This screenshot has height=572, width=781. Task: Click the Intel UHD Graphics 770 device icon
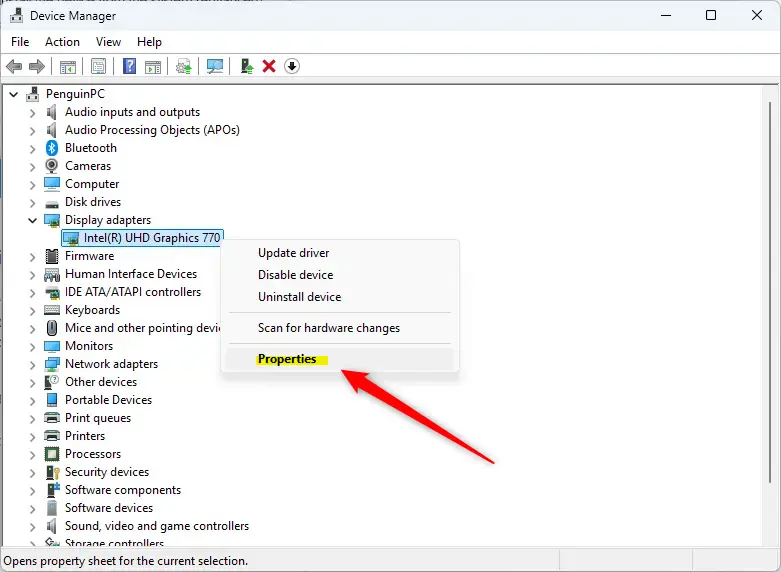click(x=71, y=238)
